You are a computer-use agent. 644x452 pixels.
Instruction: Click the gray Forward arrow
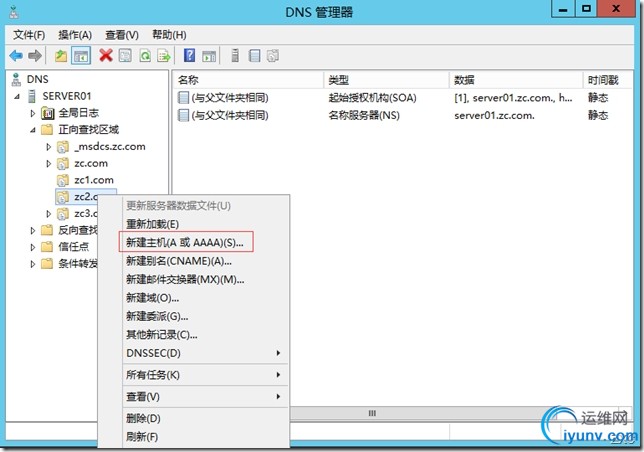pyautogui.click(x=35, y=55)
